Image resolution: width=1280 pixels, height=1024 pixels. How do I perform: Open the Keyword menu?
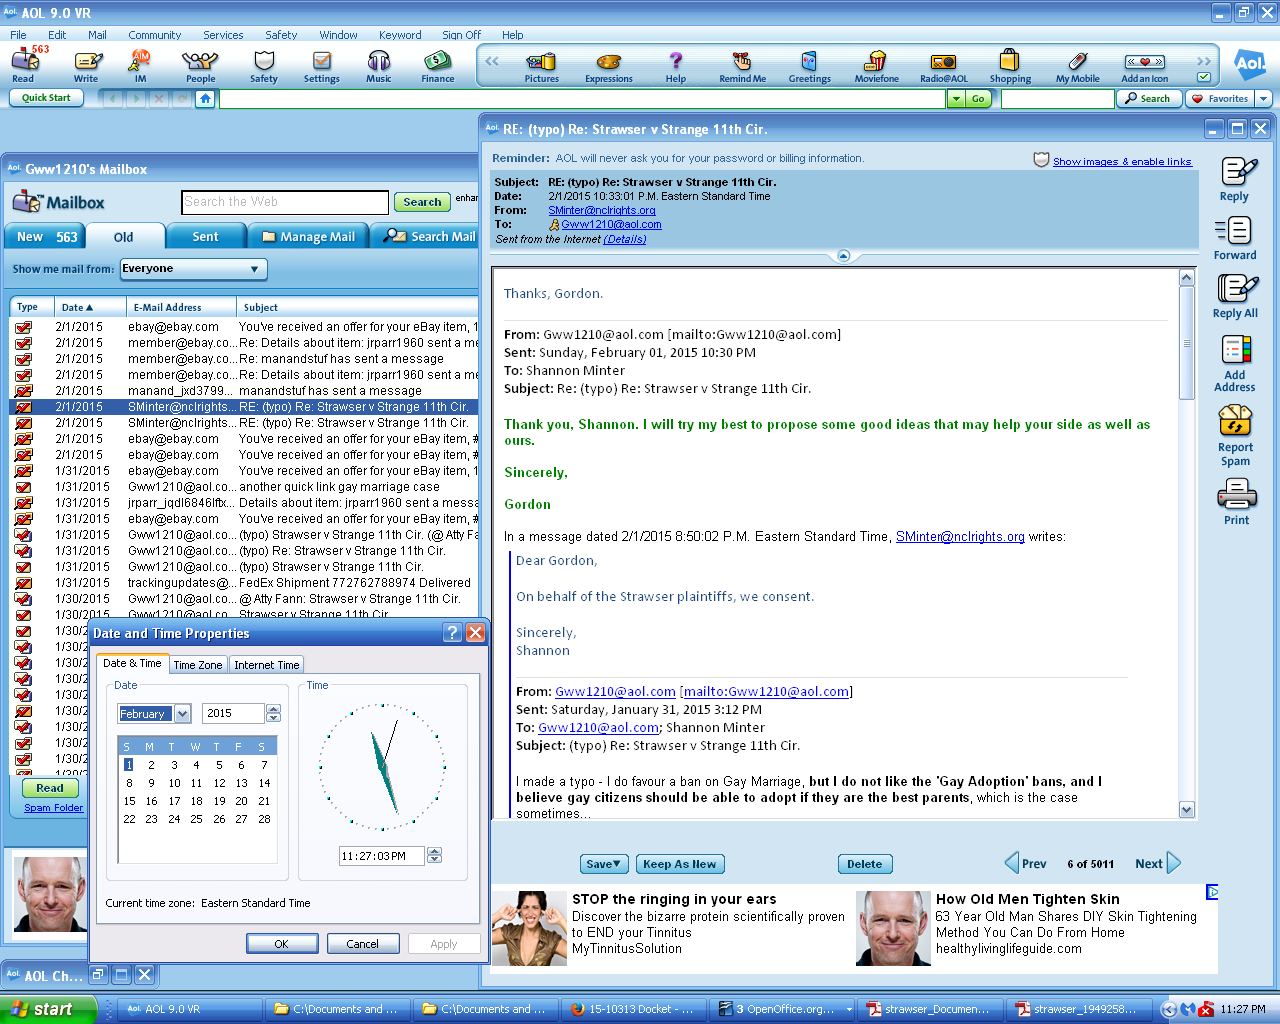(400, 34)
